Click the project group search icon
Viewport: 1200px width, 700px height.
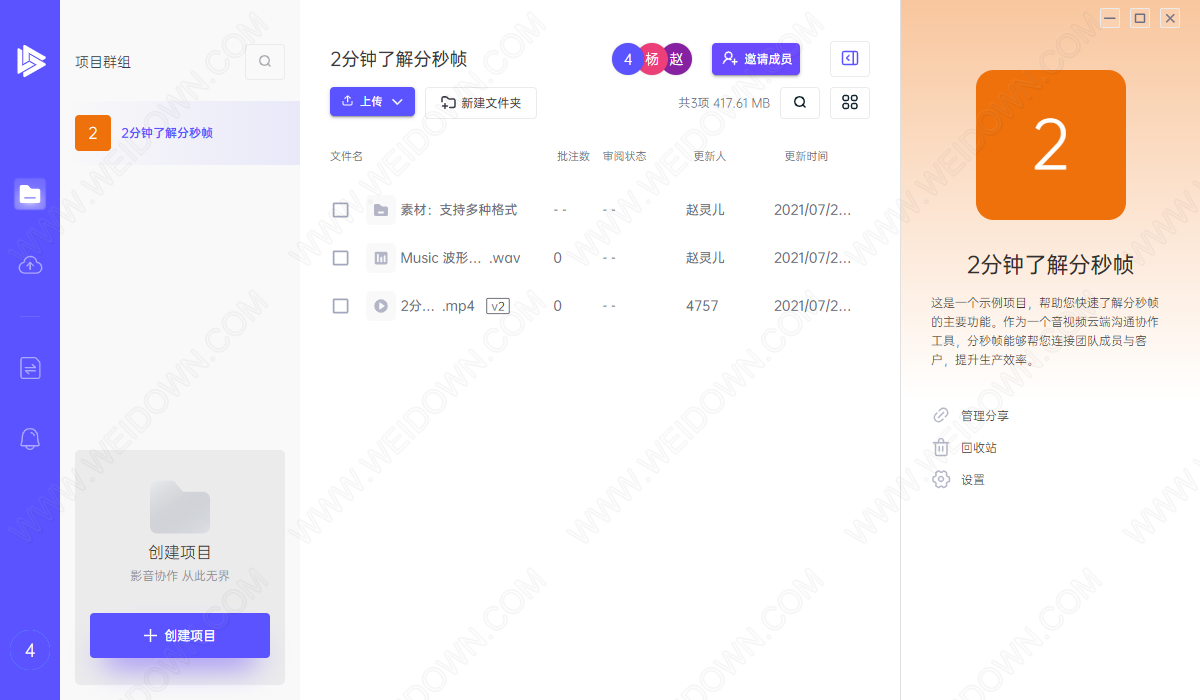tap(265, 61)
